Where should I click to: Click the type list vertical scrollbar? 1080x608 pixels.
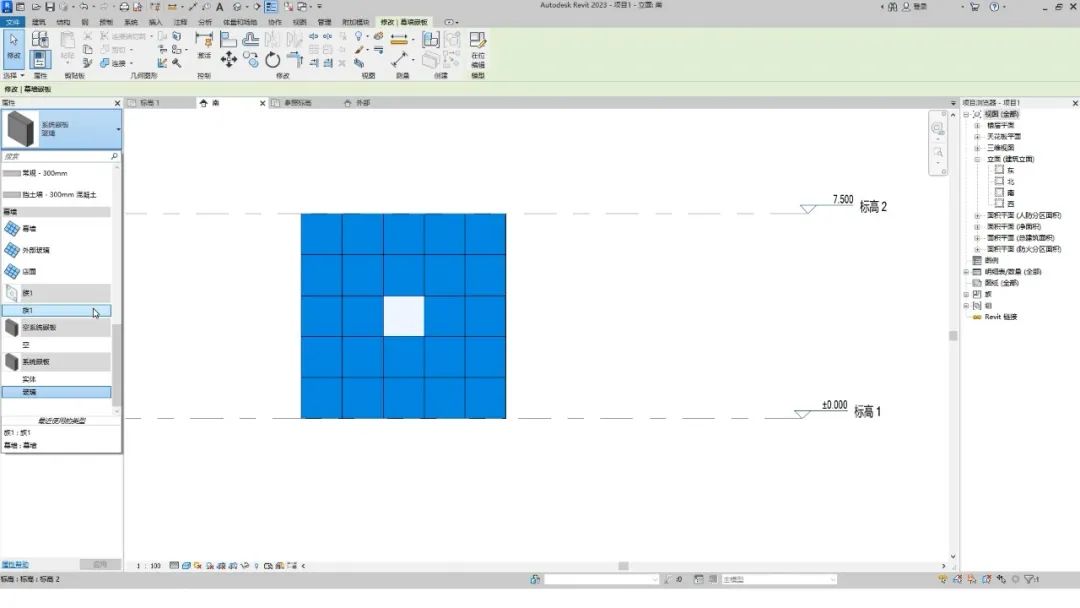click(116, 360)
